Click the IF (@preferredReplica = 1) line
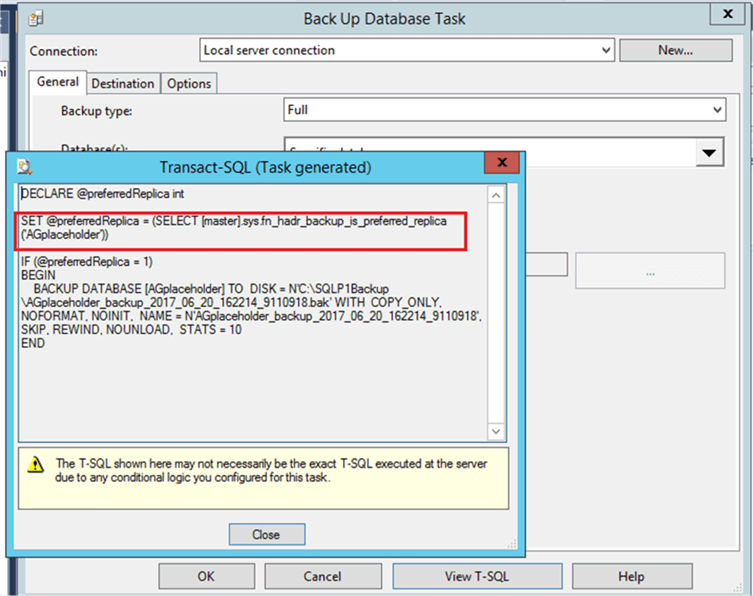Image resolution: width=753 pixels, height=596 pixels. pos(87,262)
